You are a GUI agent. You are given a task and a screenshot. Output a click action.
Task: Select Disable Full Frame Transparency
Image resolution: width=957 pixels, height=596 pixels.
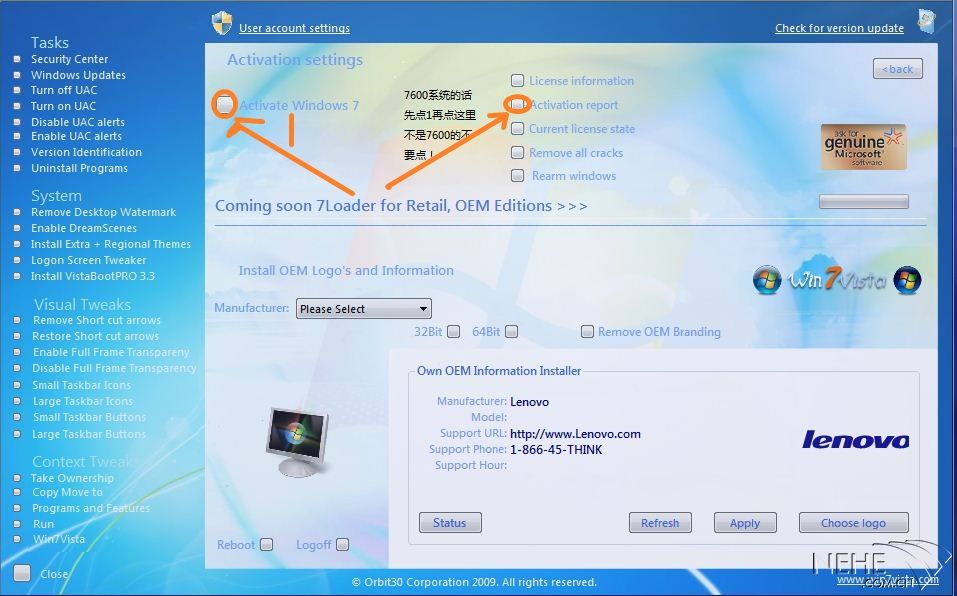[x=114, y=368]
